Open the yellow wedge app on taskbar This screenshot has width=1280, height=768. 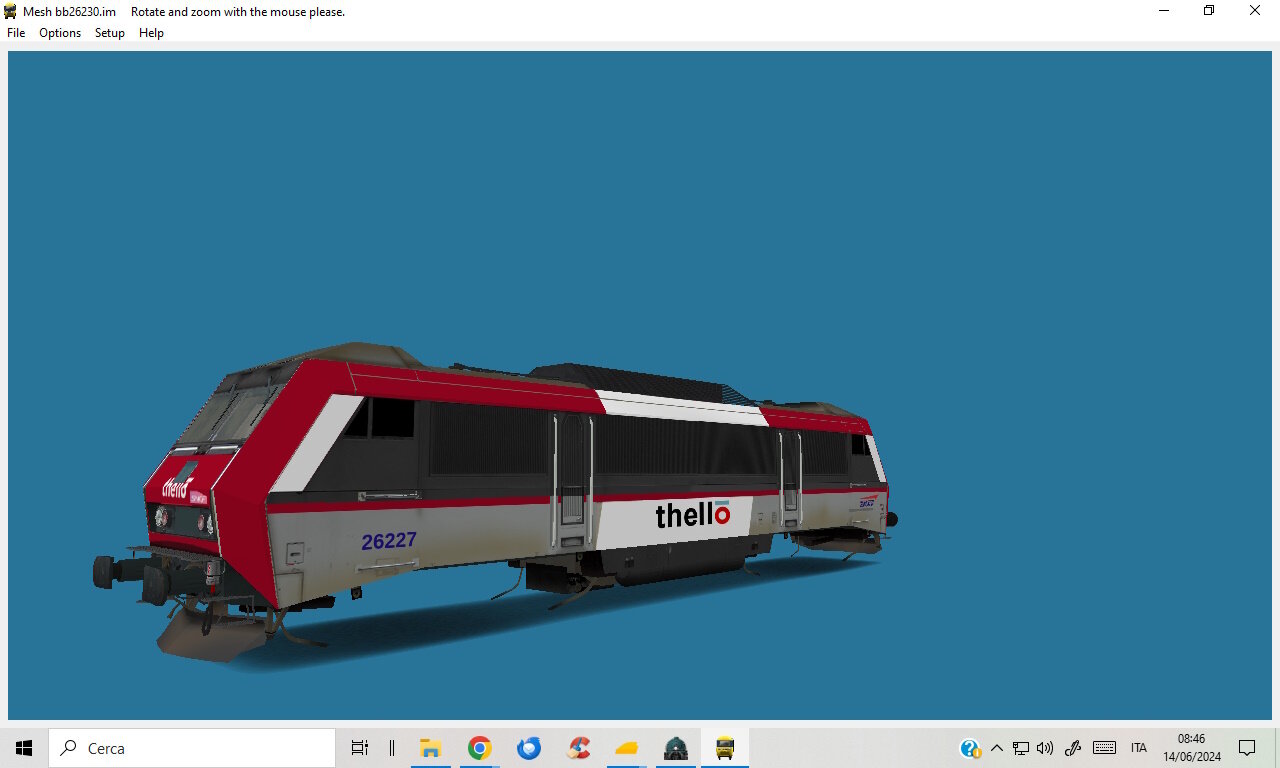[627, 748]
